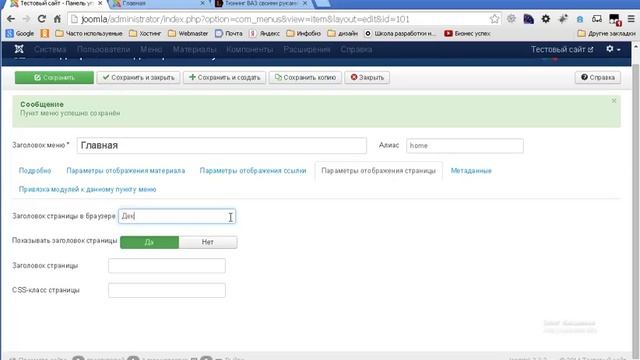Set Показывать заголовок страницы to Да
This screenshot has width=640, height=360.
149,242
